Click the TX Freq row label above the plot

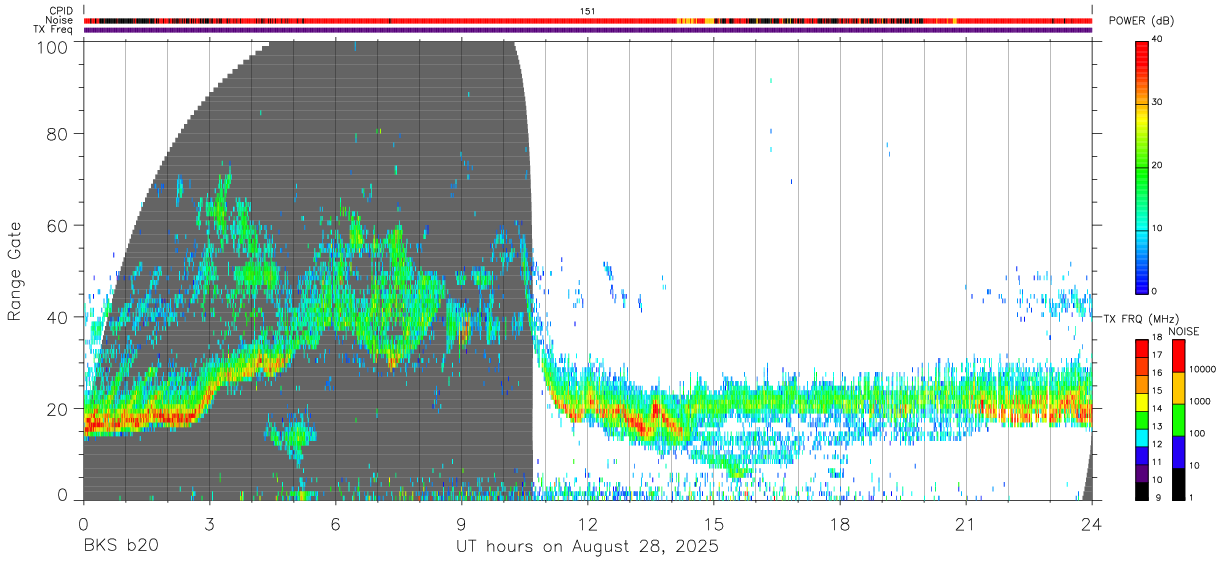(54, 30)
